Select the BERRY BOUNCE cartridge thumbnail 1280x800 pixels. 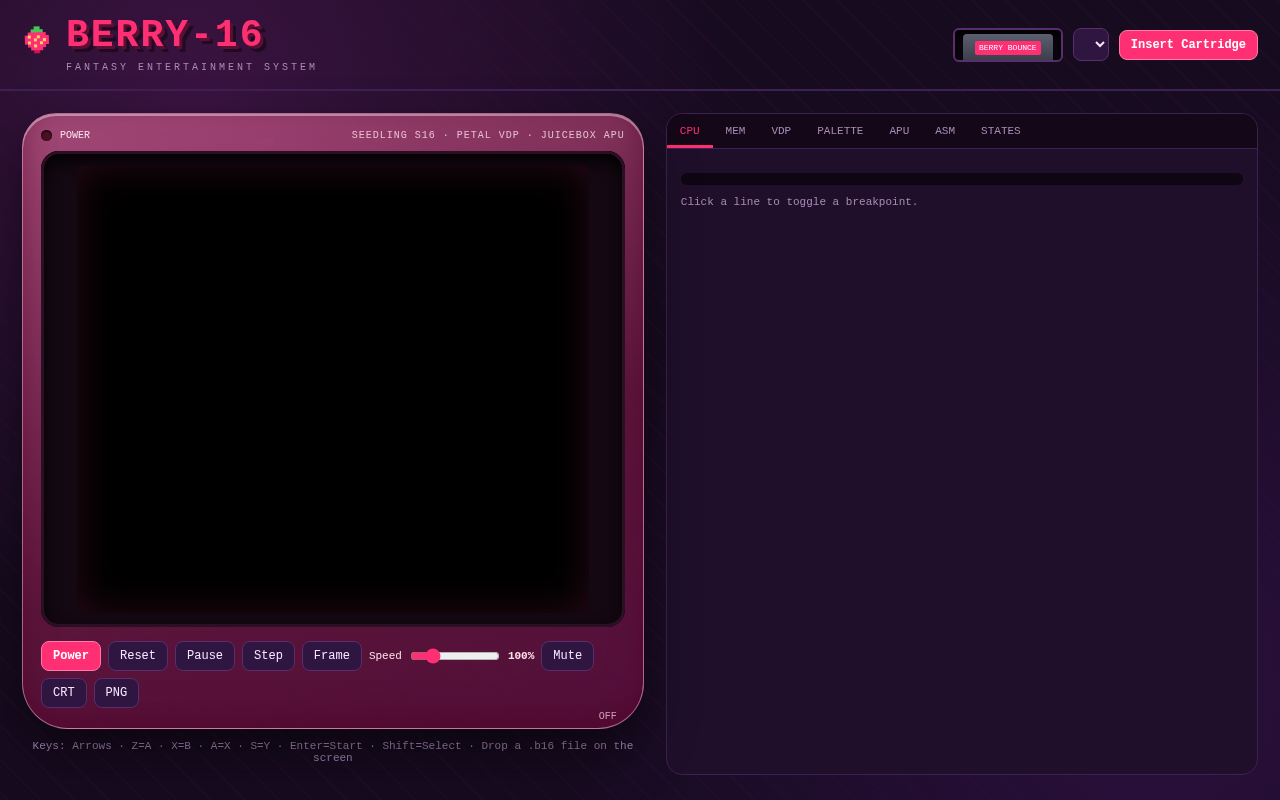(1008, 45)
